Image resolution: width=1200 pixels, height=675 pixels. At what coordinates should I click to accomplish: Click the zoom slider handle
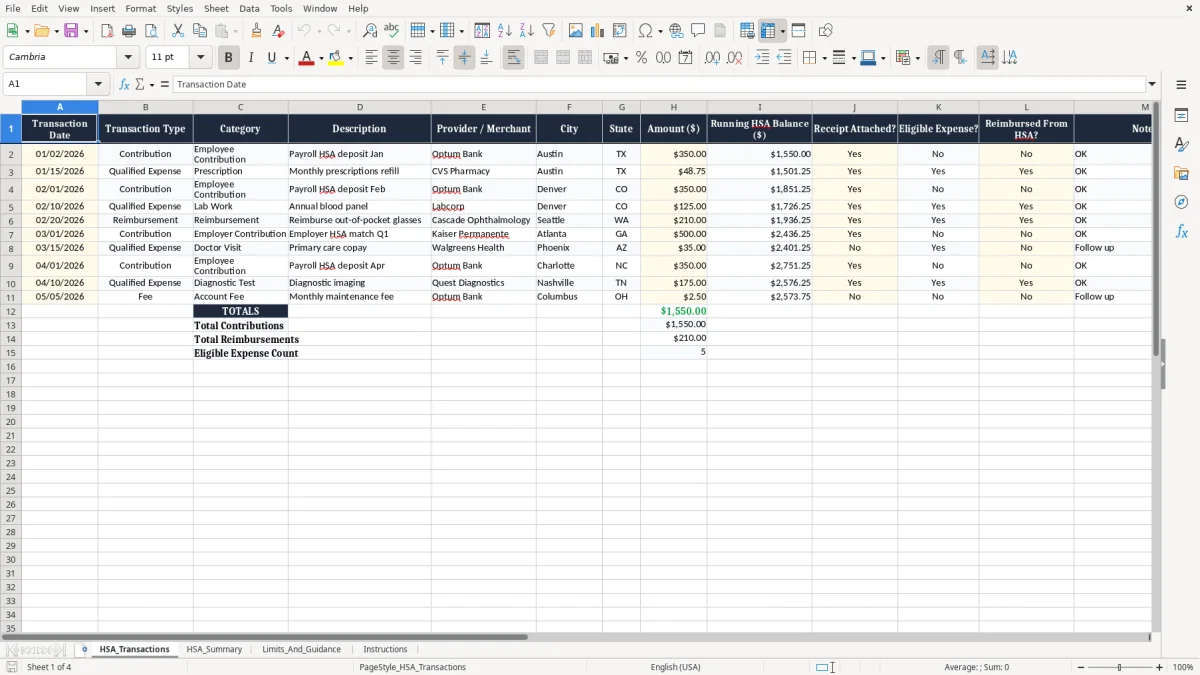tap(1119, 667)
